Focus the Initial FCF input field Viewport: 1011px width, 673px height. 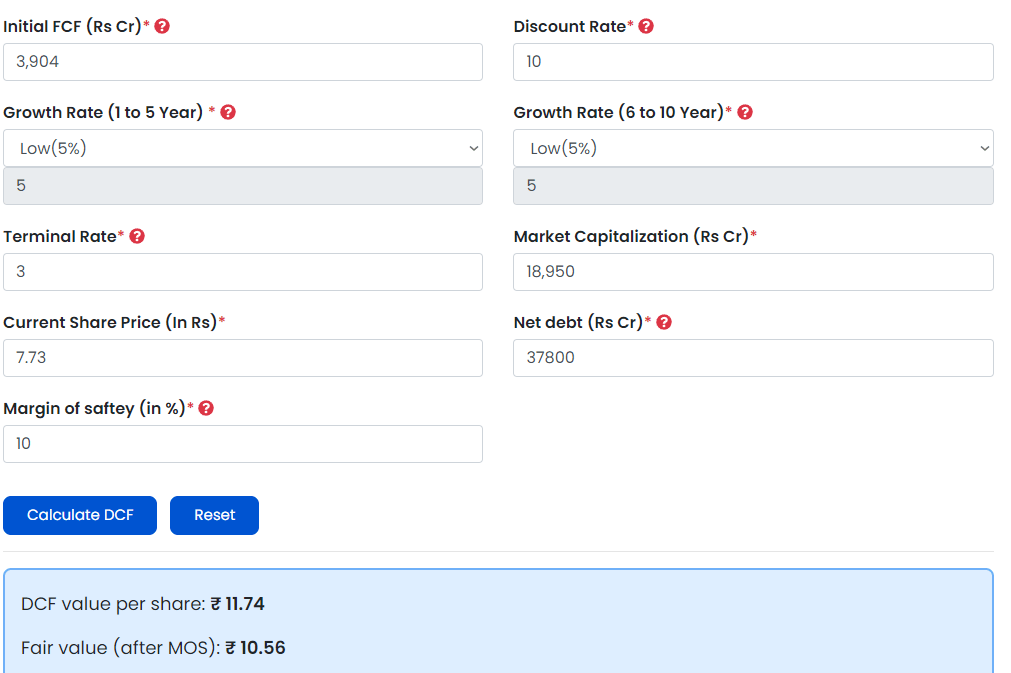click(x=243, y=62)
